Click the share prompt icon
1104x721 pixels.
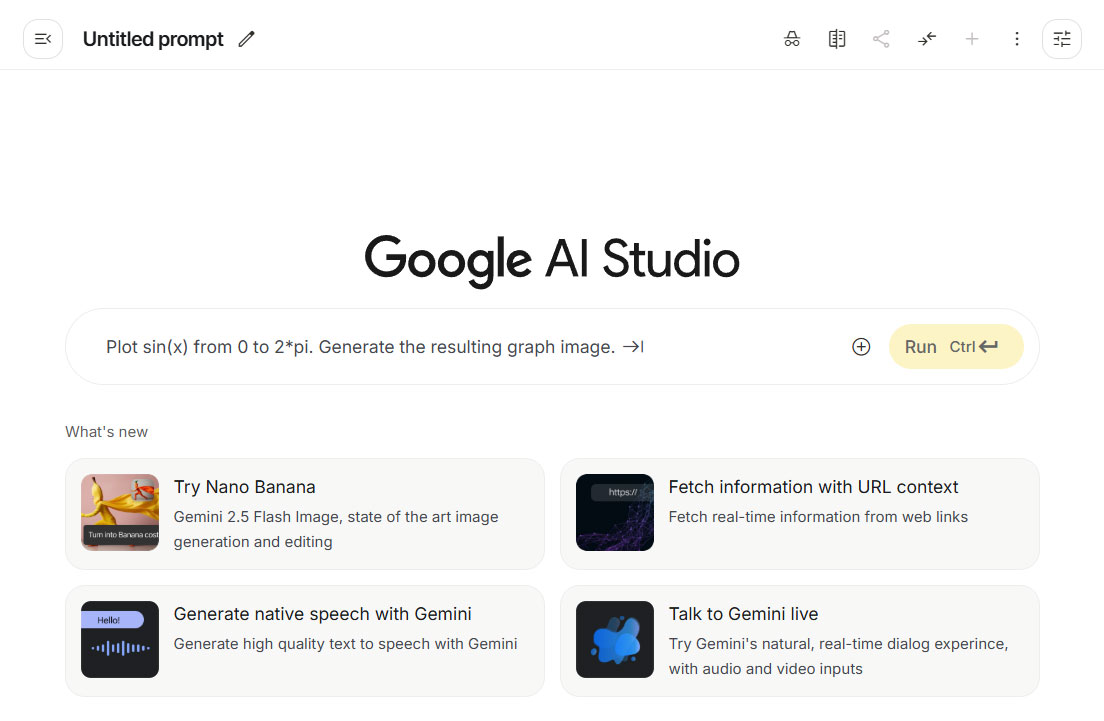tap(881, 39)
